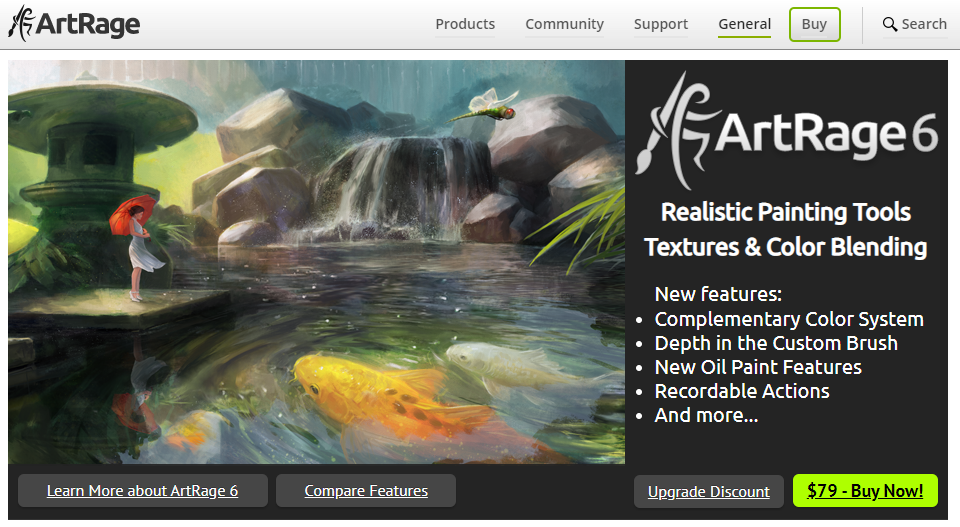Click the ArtRage 6 logo in the dark panel

786,131
